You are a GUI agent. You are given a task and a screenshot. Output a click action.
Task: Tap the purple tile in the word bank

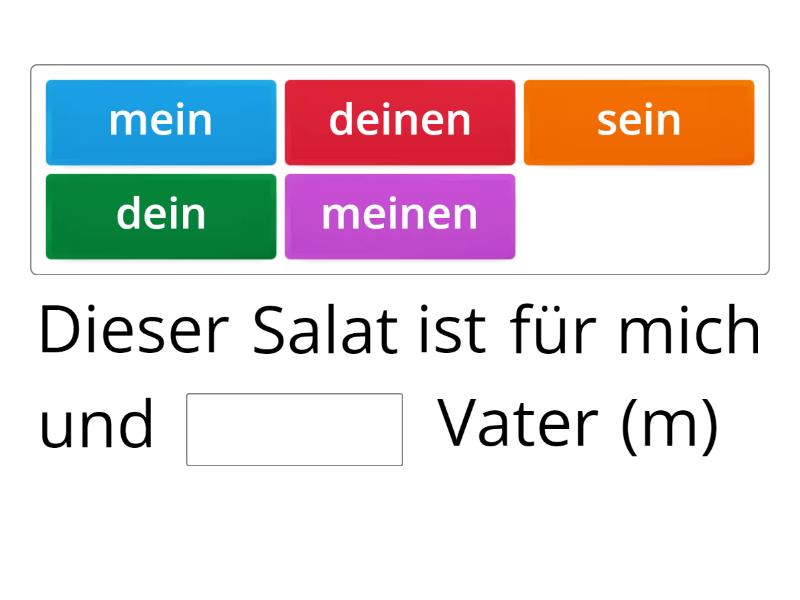click(x=400, y=216)
